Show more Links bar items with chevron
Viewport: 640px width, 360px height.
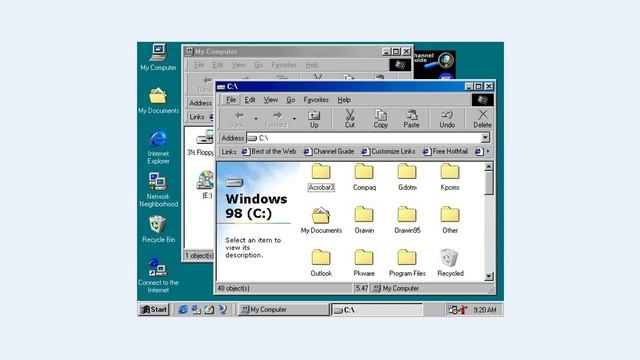(x=488, y=151)
